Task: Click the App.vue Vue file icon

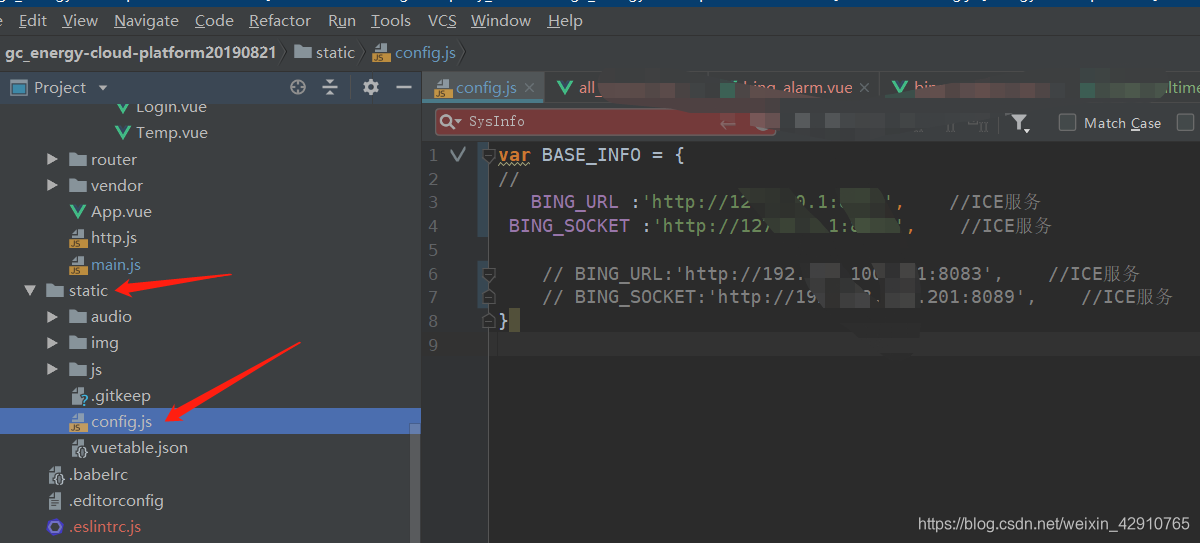Action: [x=78, y=212]
